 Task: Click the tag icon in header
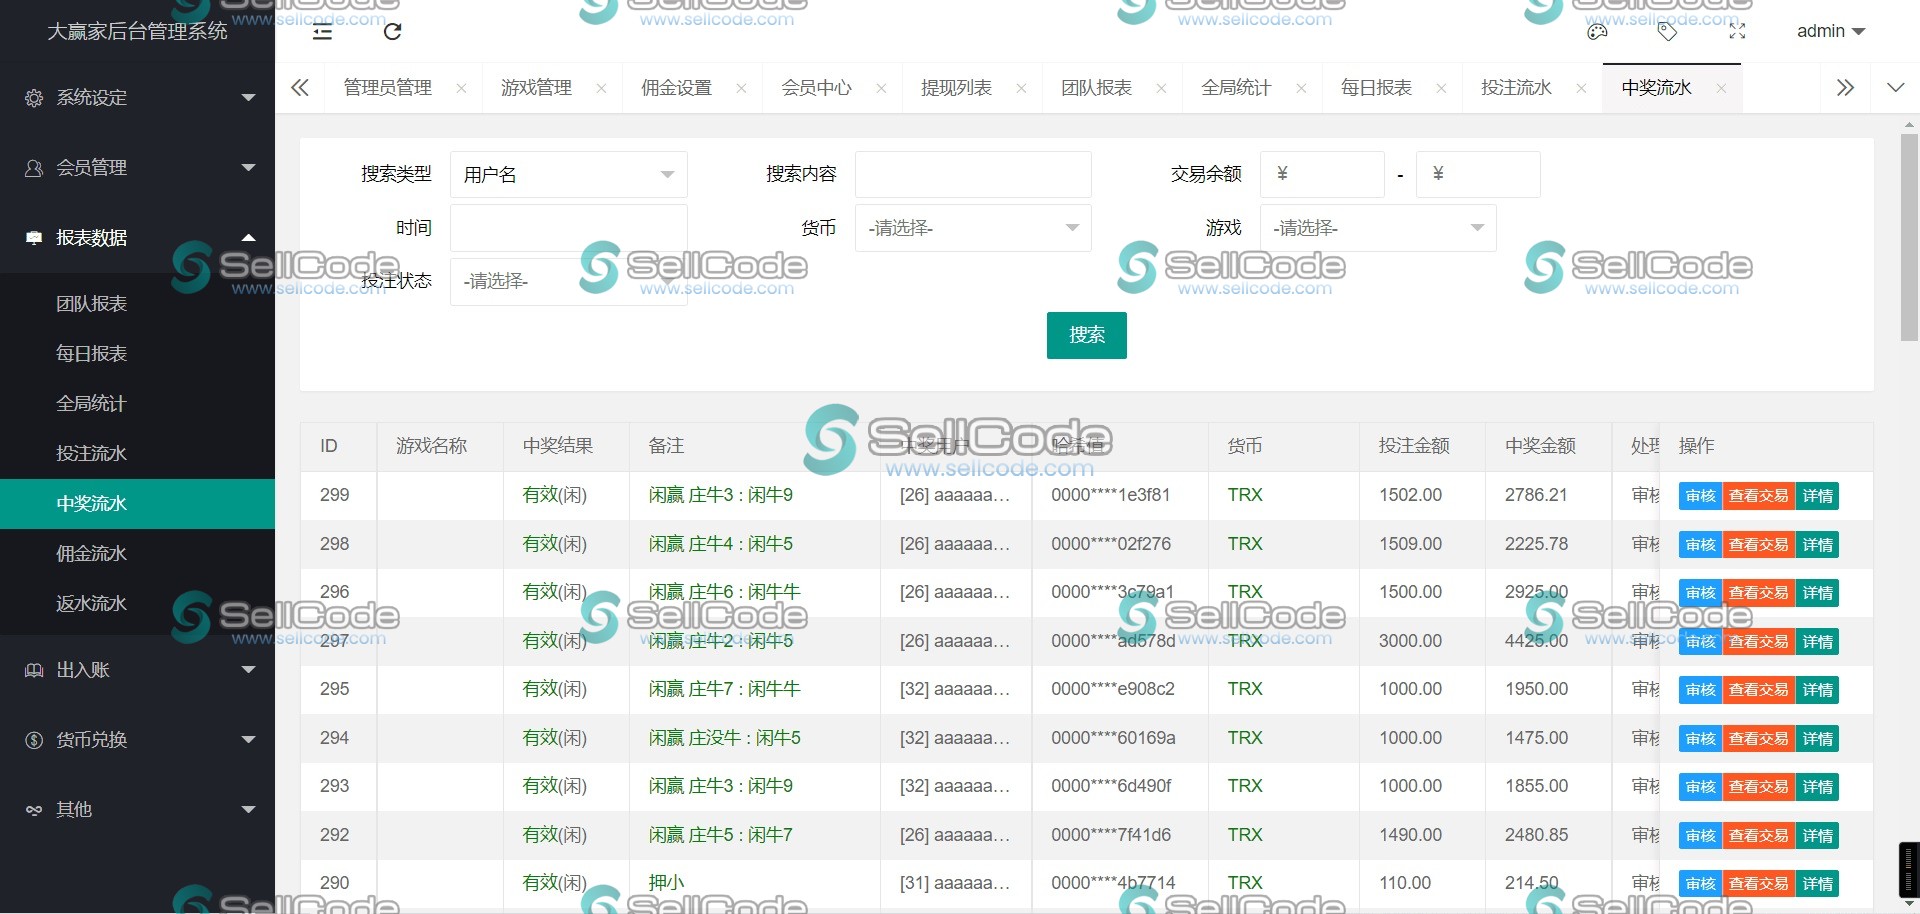(x=1666, y=32)
